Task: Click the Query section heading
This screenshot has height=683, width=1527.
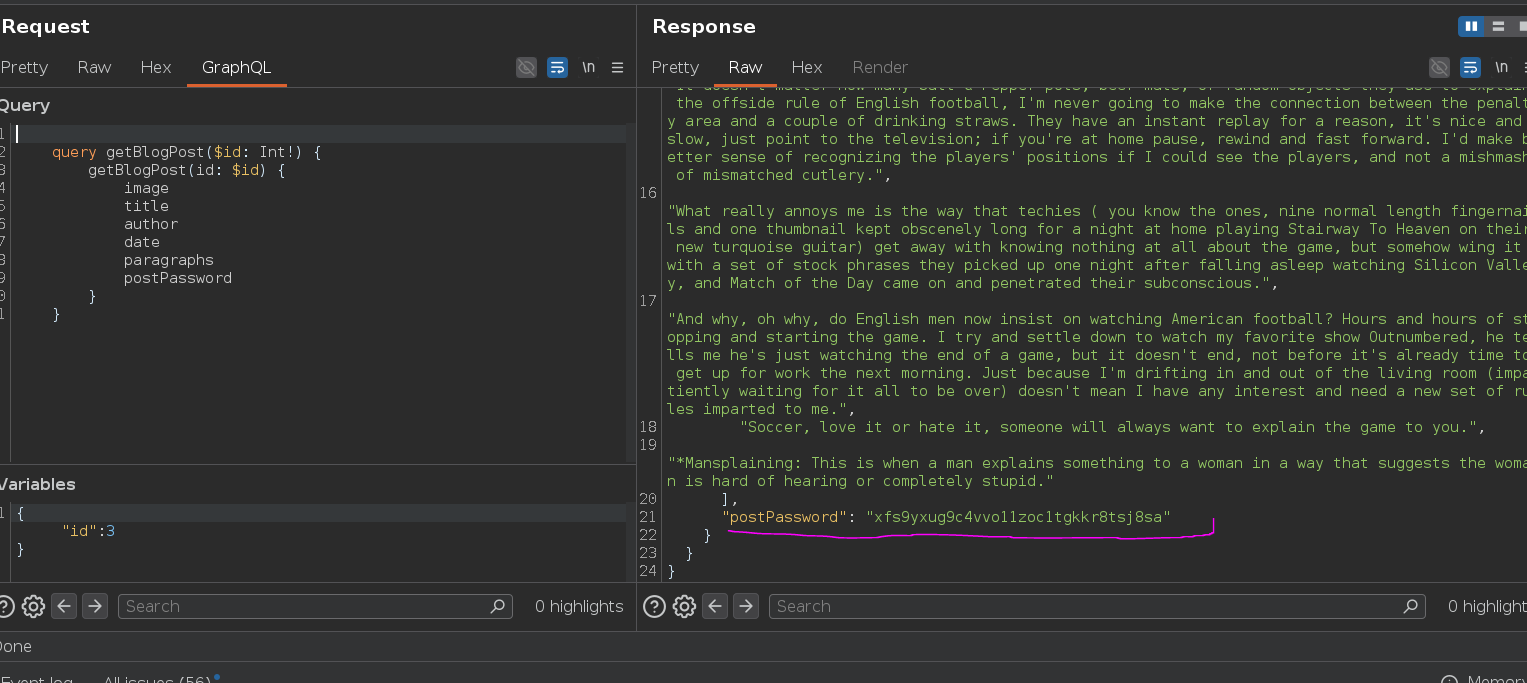Action: click(24, 105)
